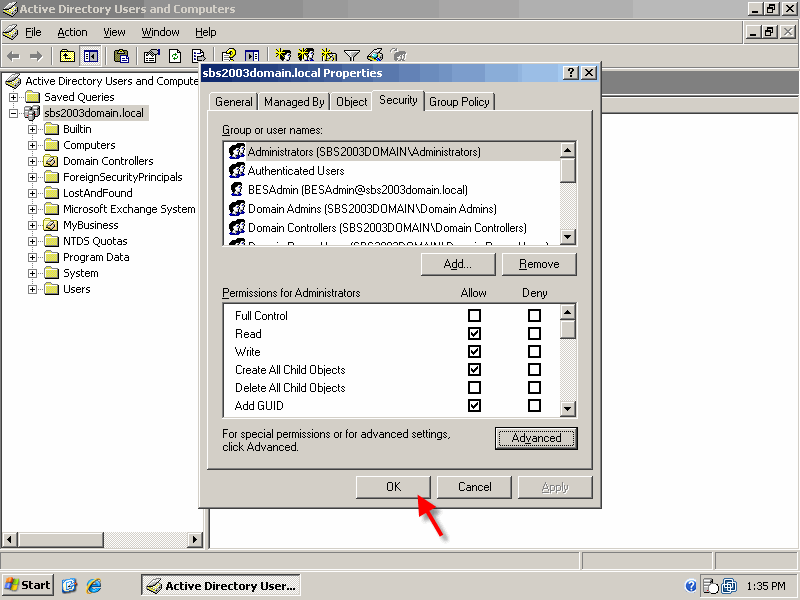Check Deny for Full Control

534,316
